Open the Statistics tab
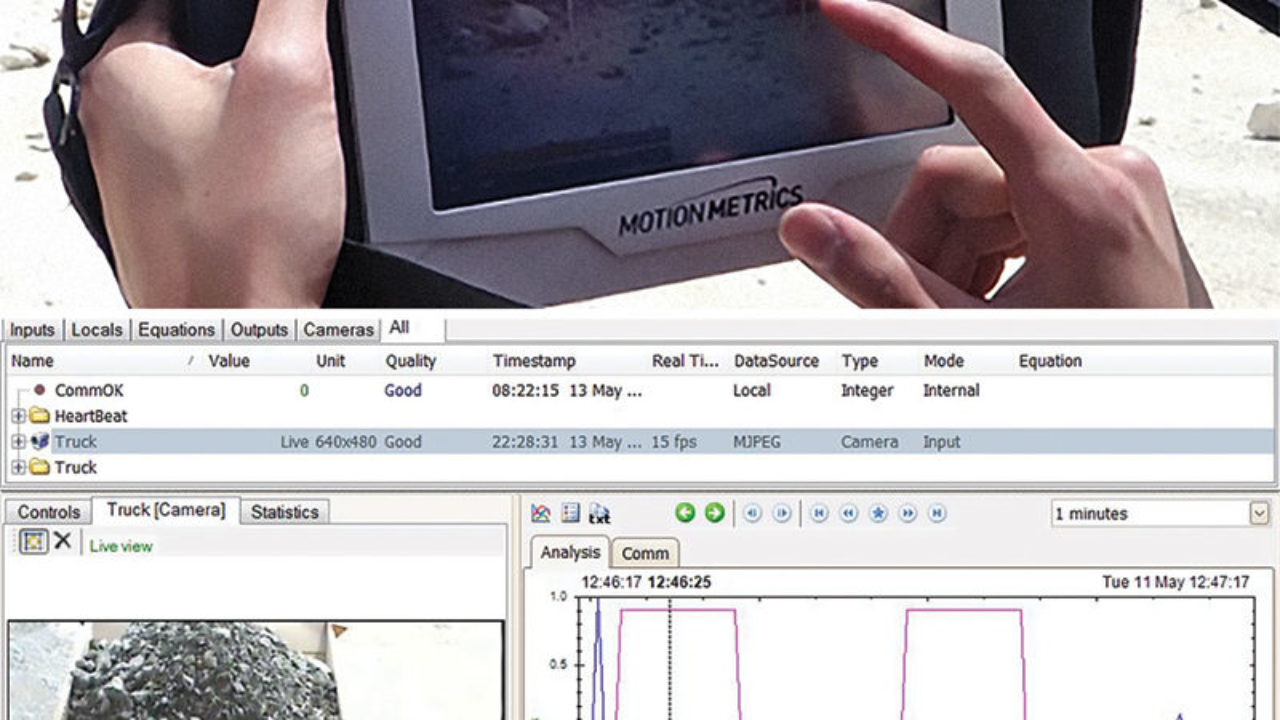 [284, 512]
